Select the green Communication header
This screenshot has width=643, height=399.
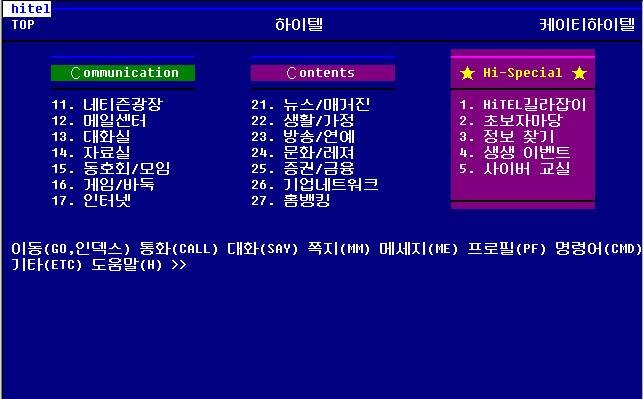(x=123, y=73)
